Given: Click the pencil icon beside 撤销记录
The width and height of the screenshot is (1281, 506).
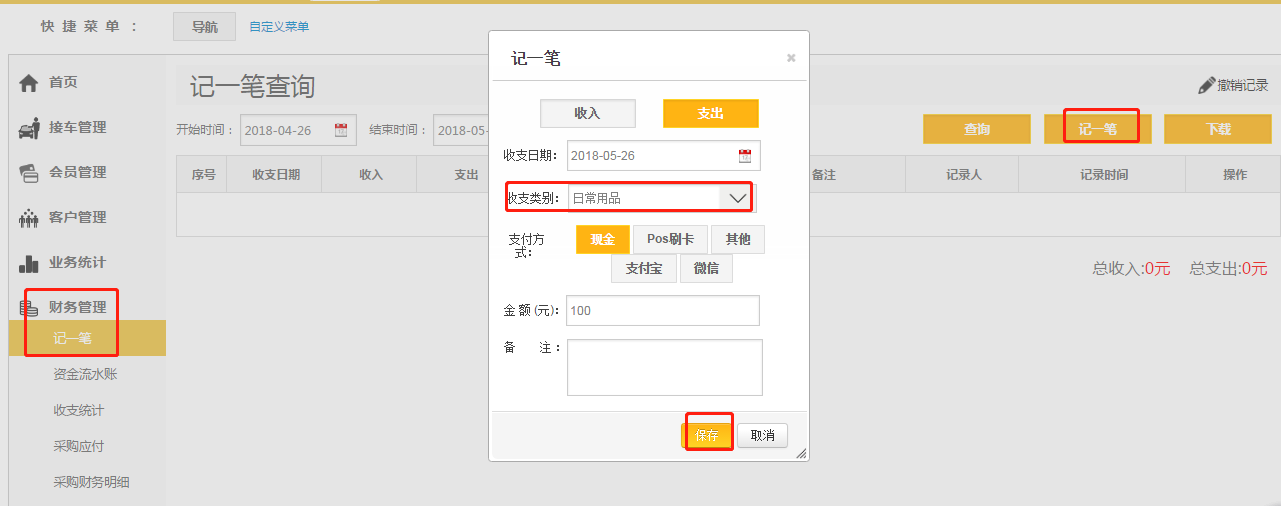Looking at the screenshot, I should coord(1206,86).
